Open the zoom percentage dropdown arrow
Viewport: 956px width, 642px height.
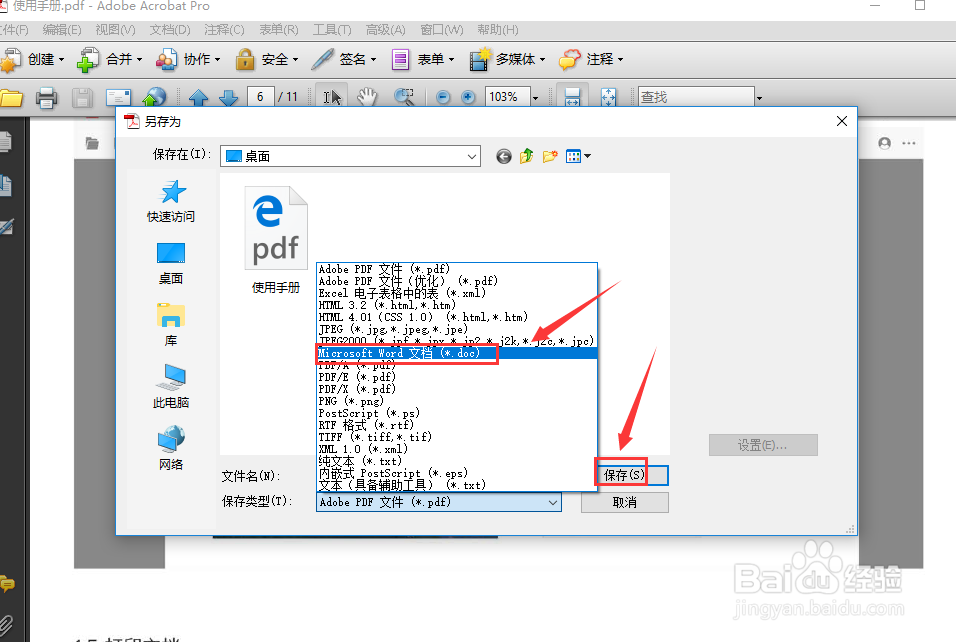click(535, 98)
